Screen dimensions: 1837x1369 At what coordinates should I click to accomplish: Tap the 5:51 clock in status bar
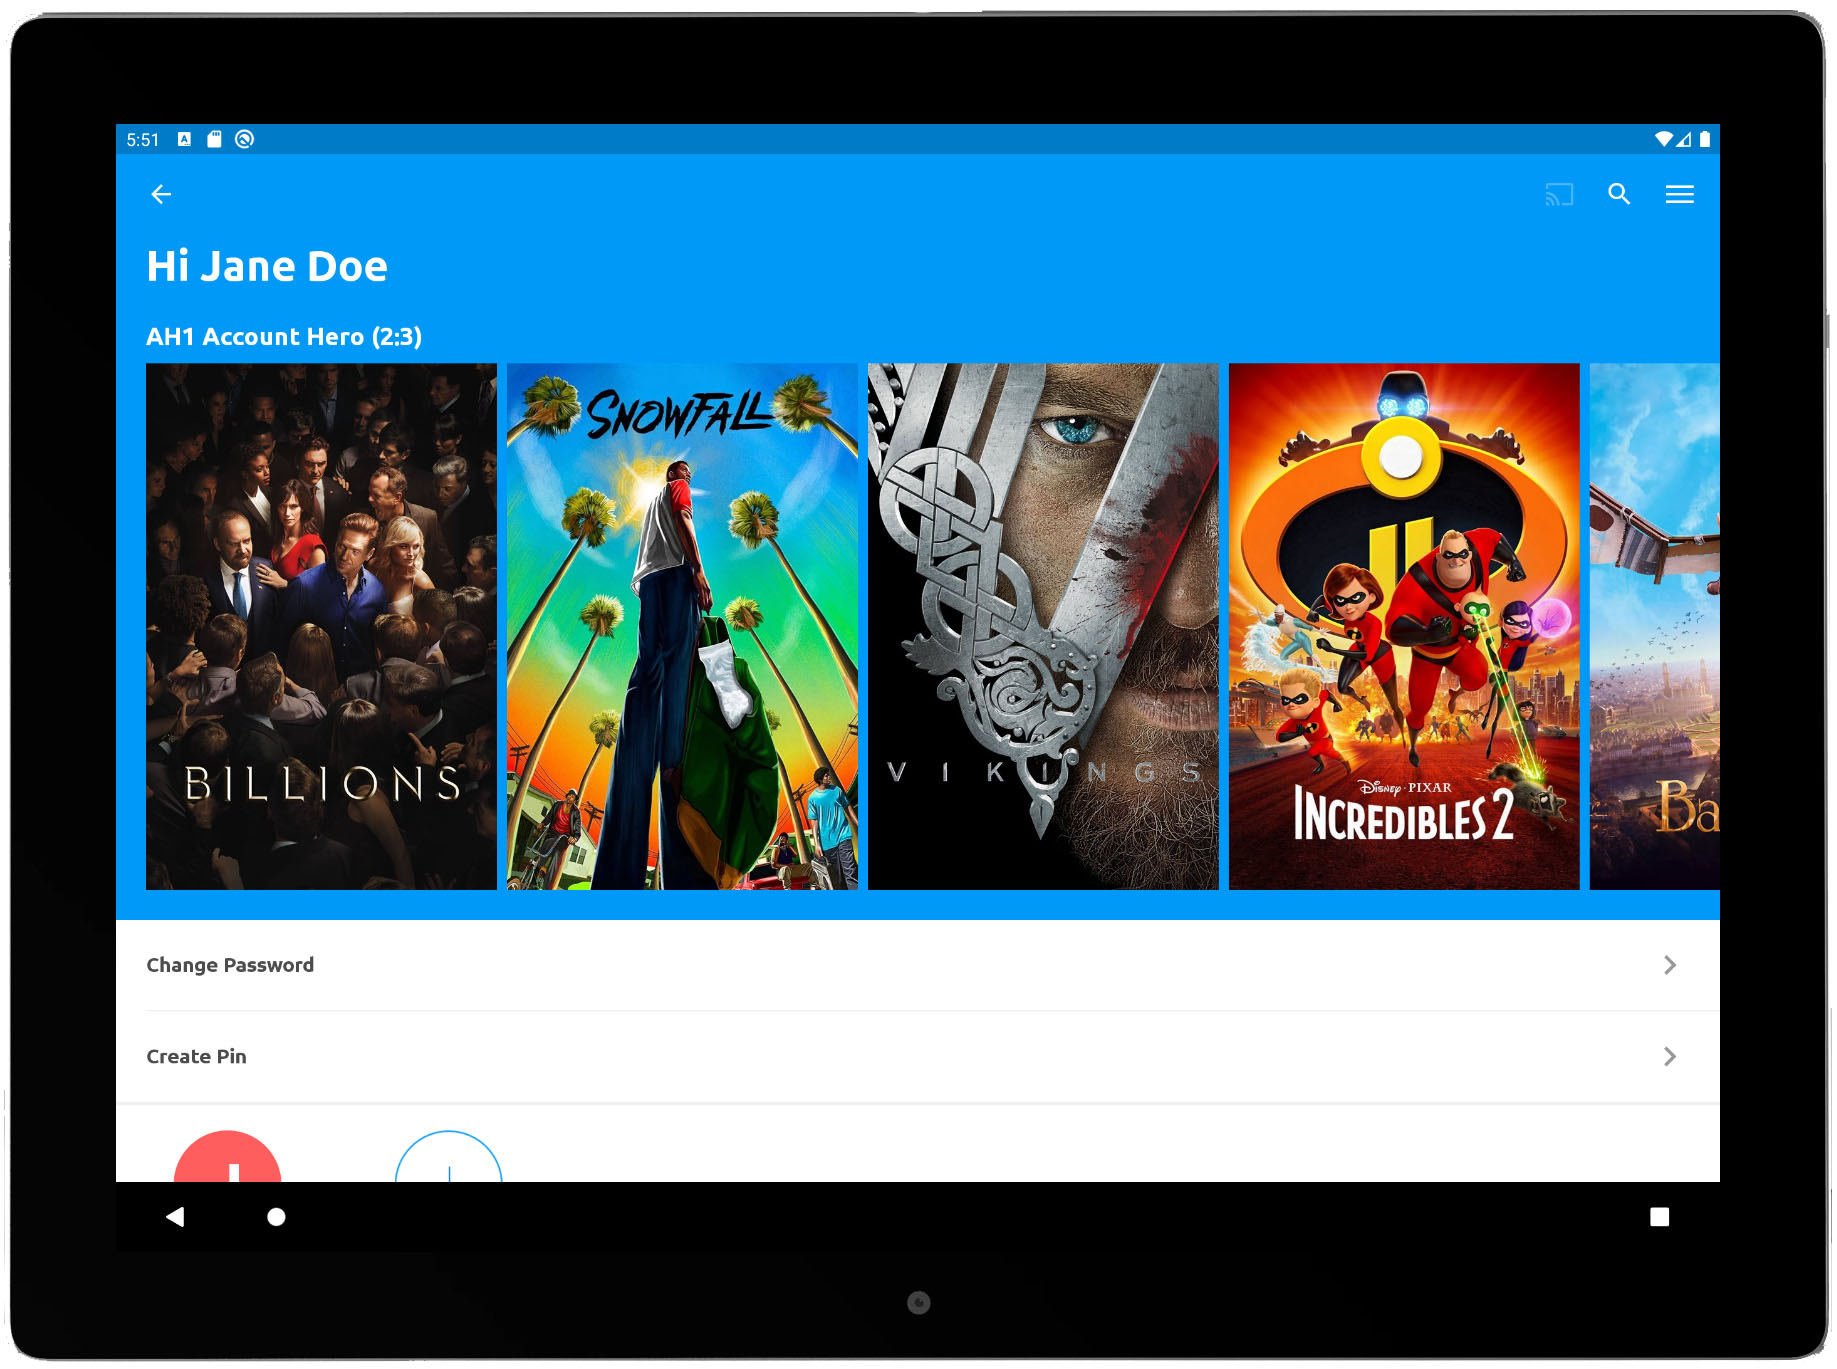click(142, 140)
